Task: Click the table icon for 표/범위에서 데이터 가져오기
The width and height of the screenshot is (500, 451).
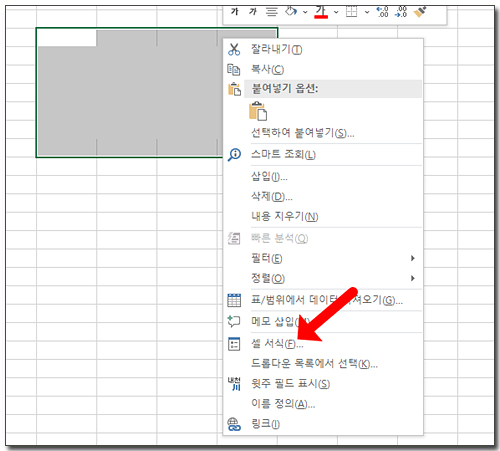Action: click(234, 300)
